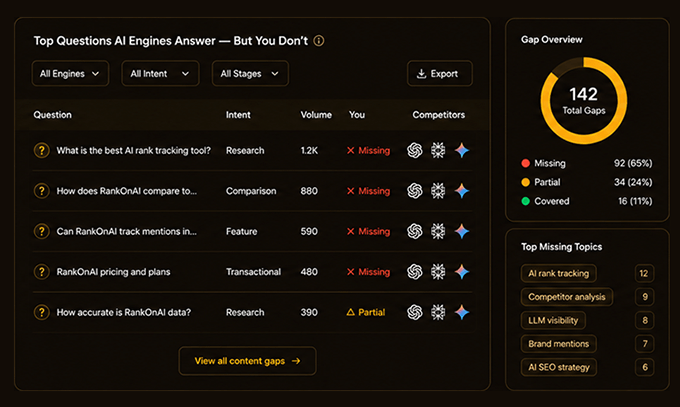Open the All Engines dropdown

70,73
